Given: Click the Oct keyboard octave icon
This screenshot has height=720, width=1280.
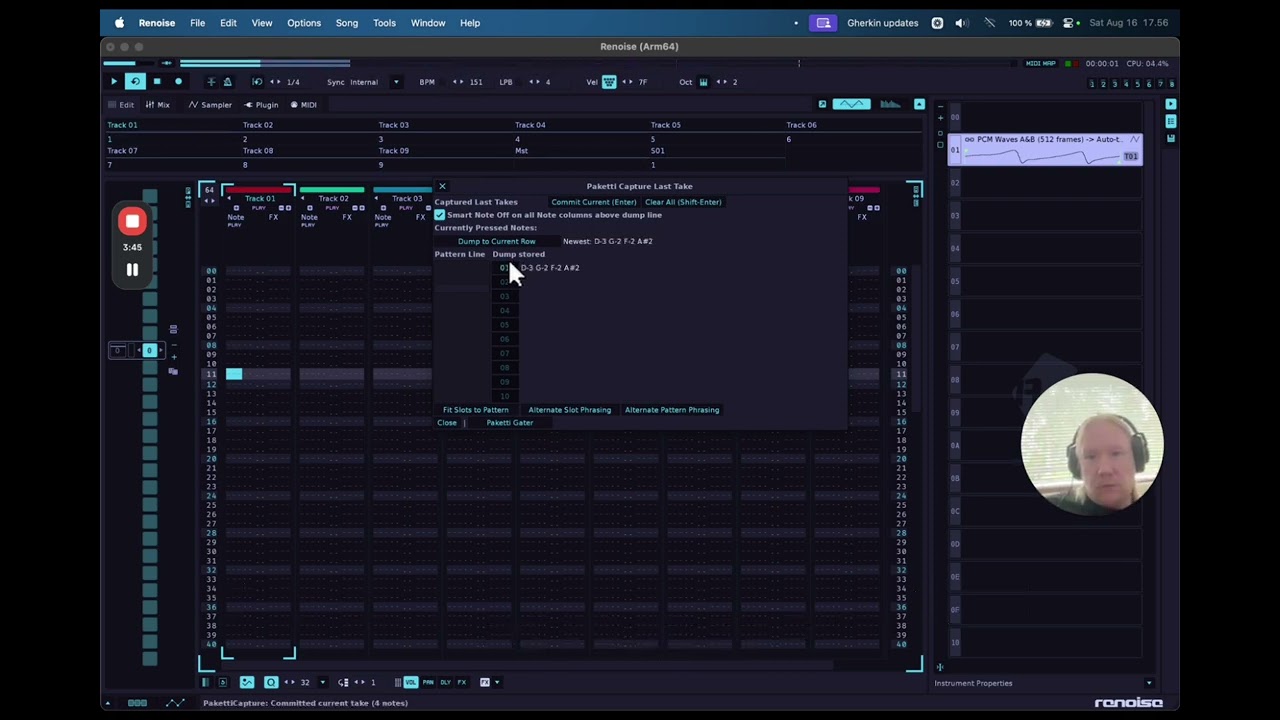Looking at the screenshot, I should tap(703, 82).
